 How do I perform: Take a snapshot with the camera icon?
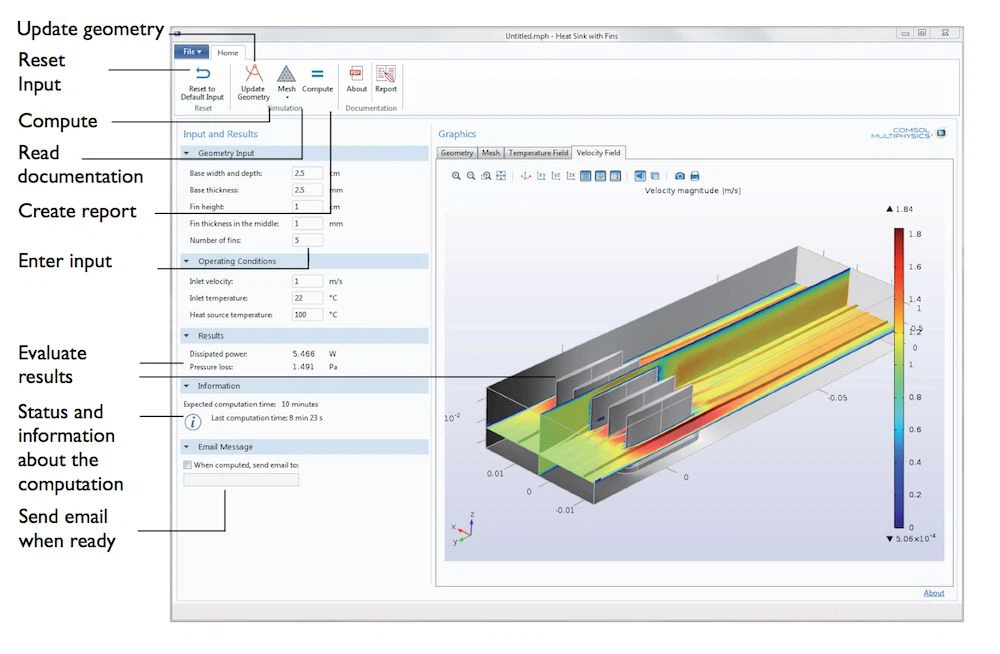[679, 176]
